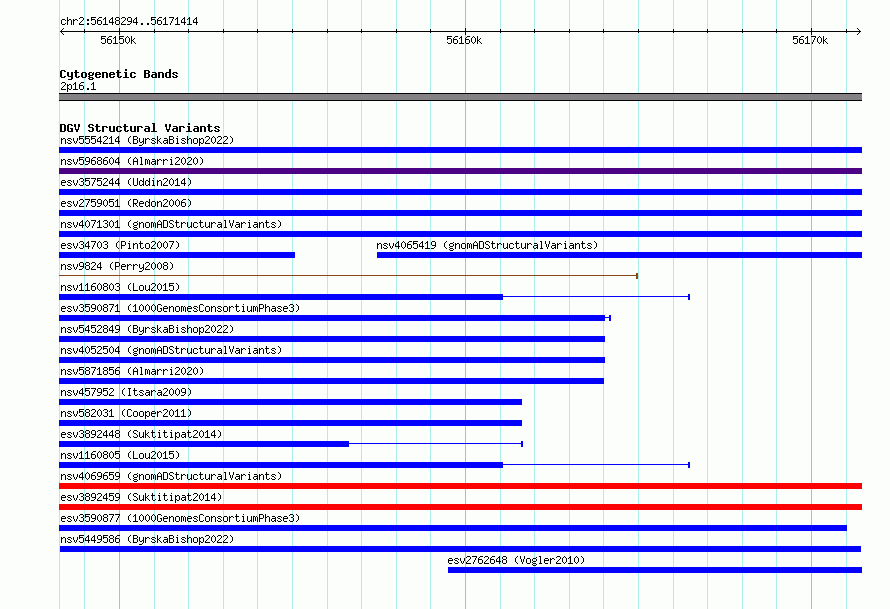Click the esv34703 (Pinto2007) label
Screen dimensions: 890x609
pyautogui.click(x=120, y=245)
